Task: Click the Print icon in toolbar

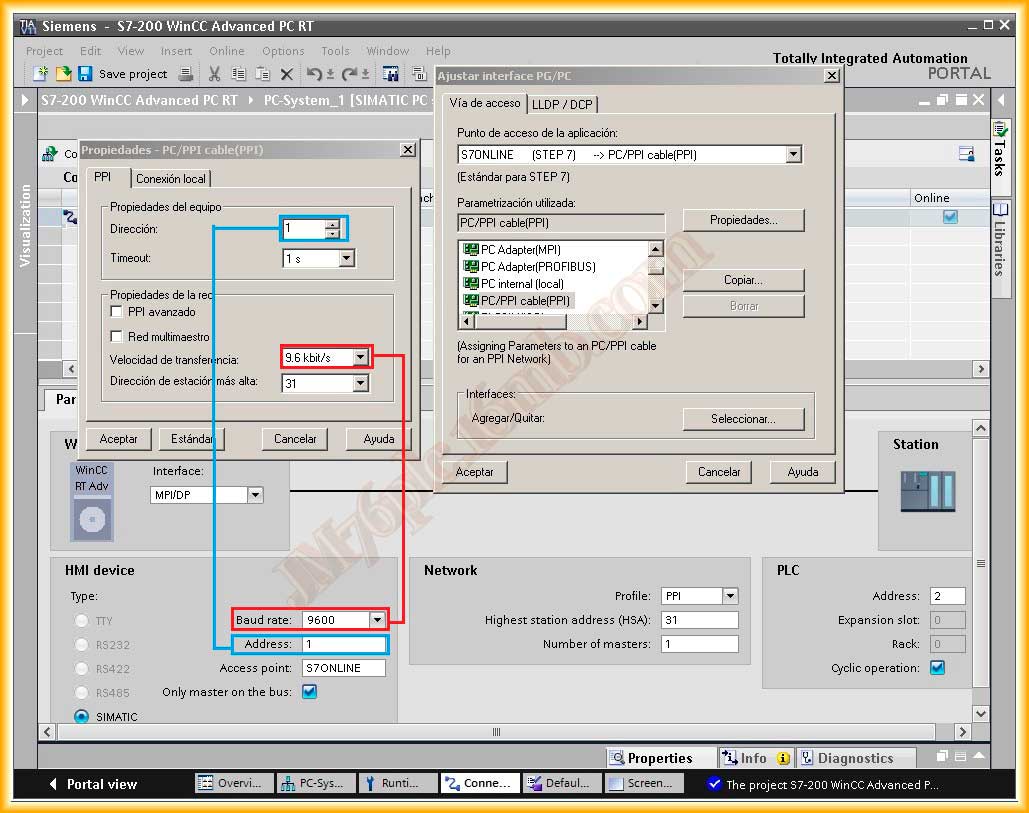Action: pos(186,74)
